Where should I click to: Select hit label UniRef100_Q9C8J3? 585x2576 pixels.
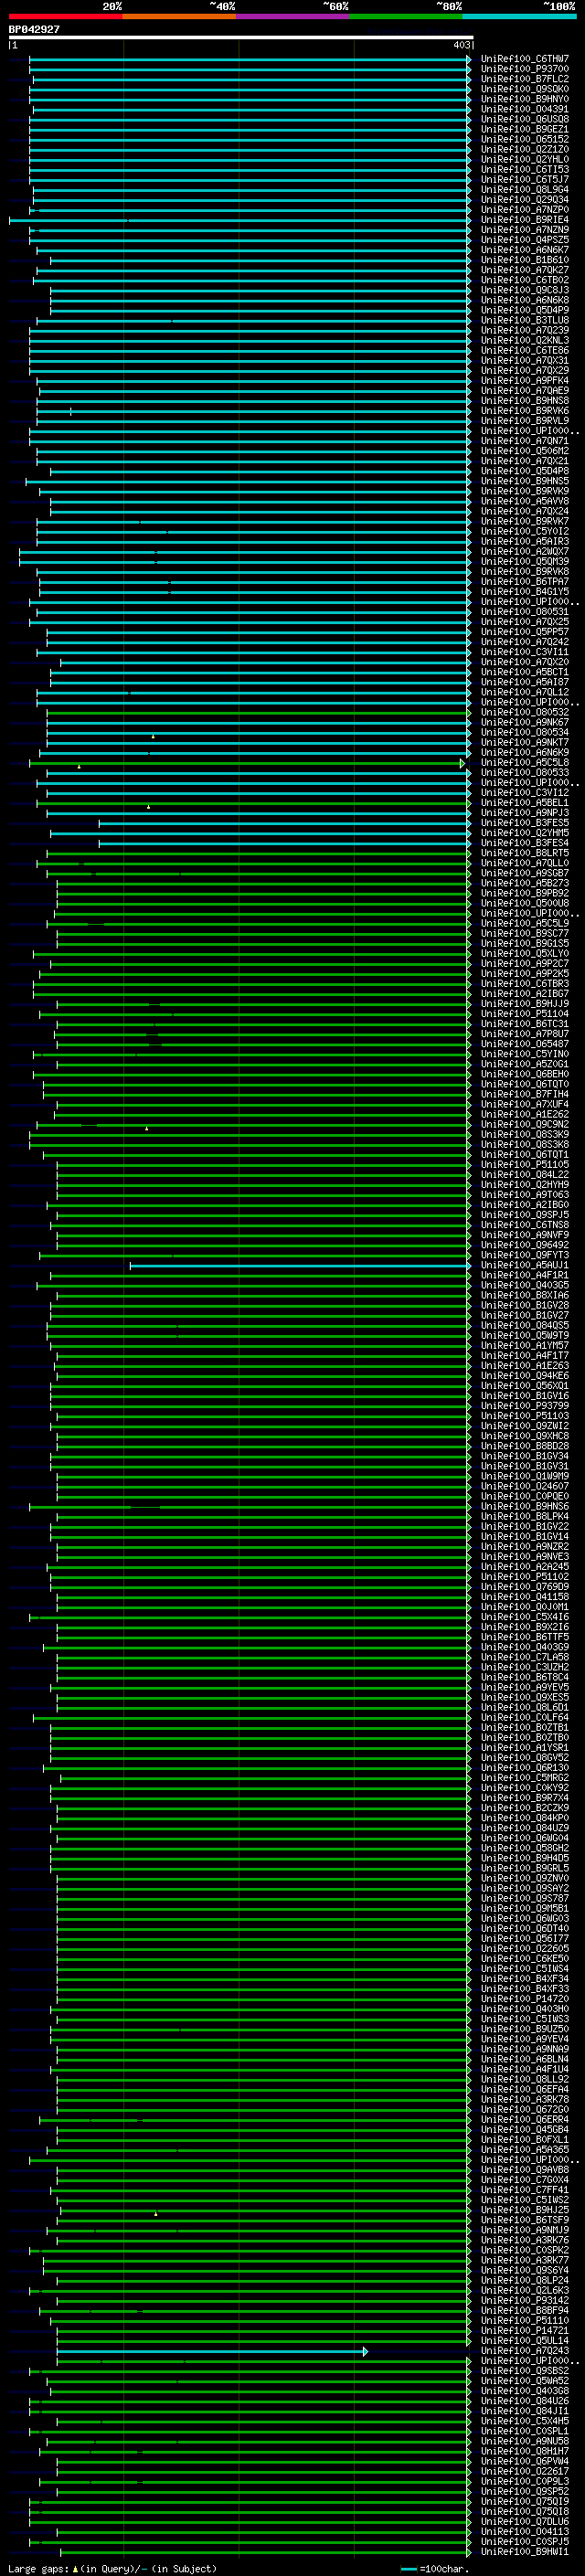[x=525, y=290]
